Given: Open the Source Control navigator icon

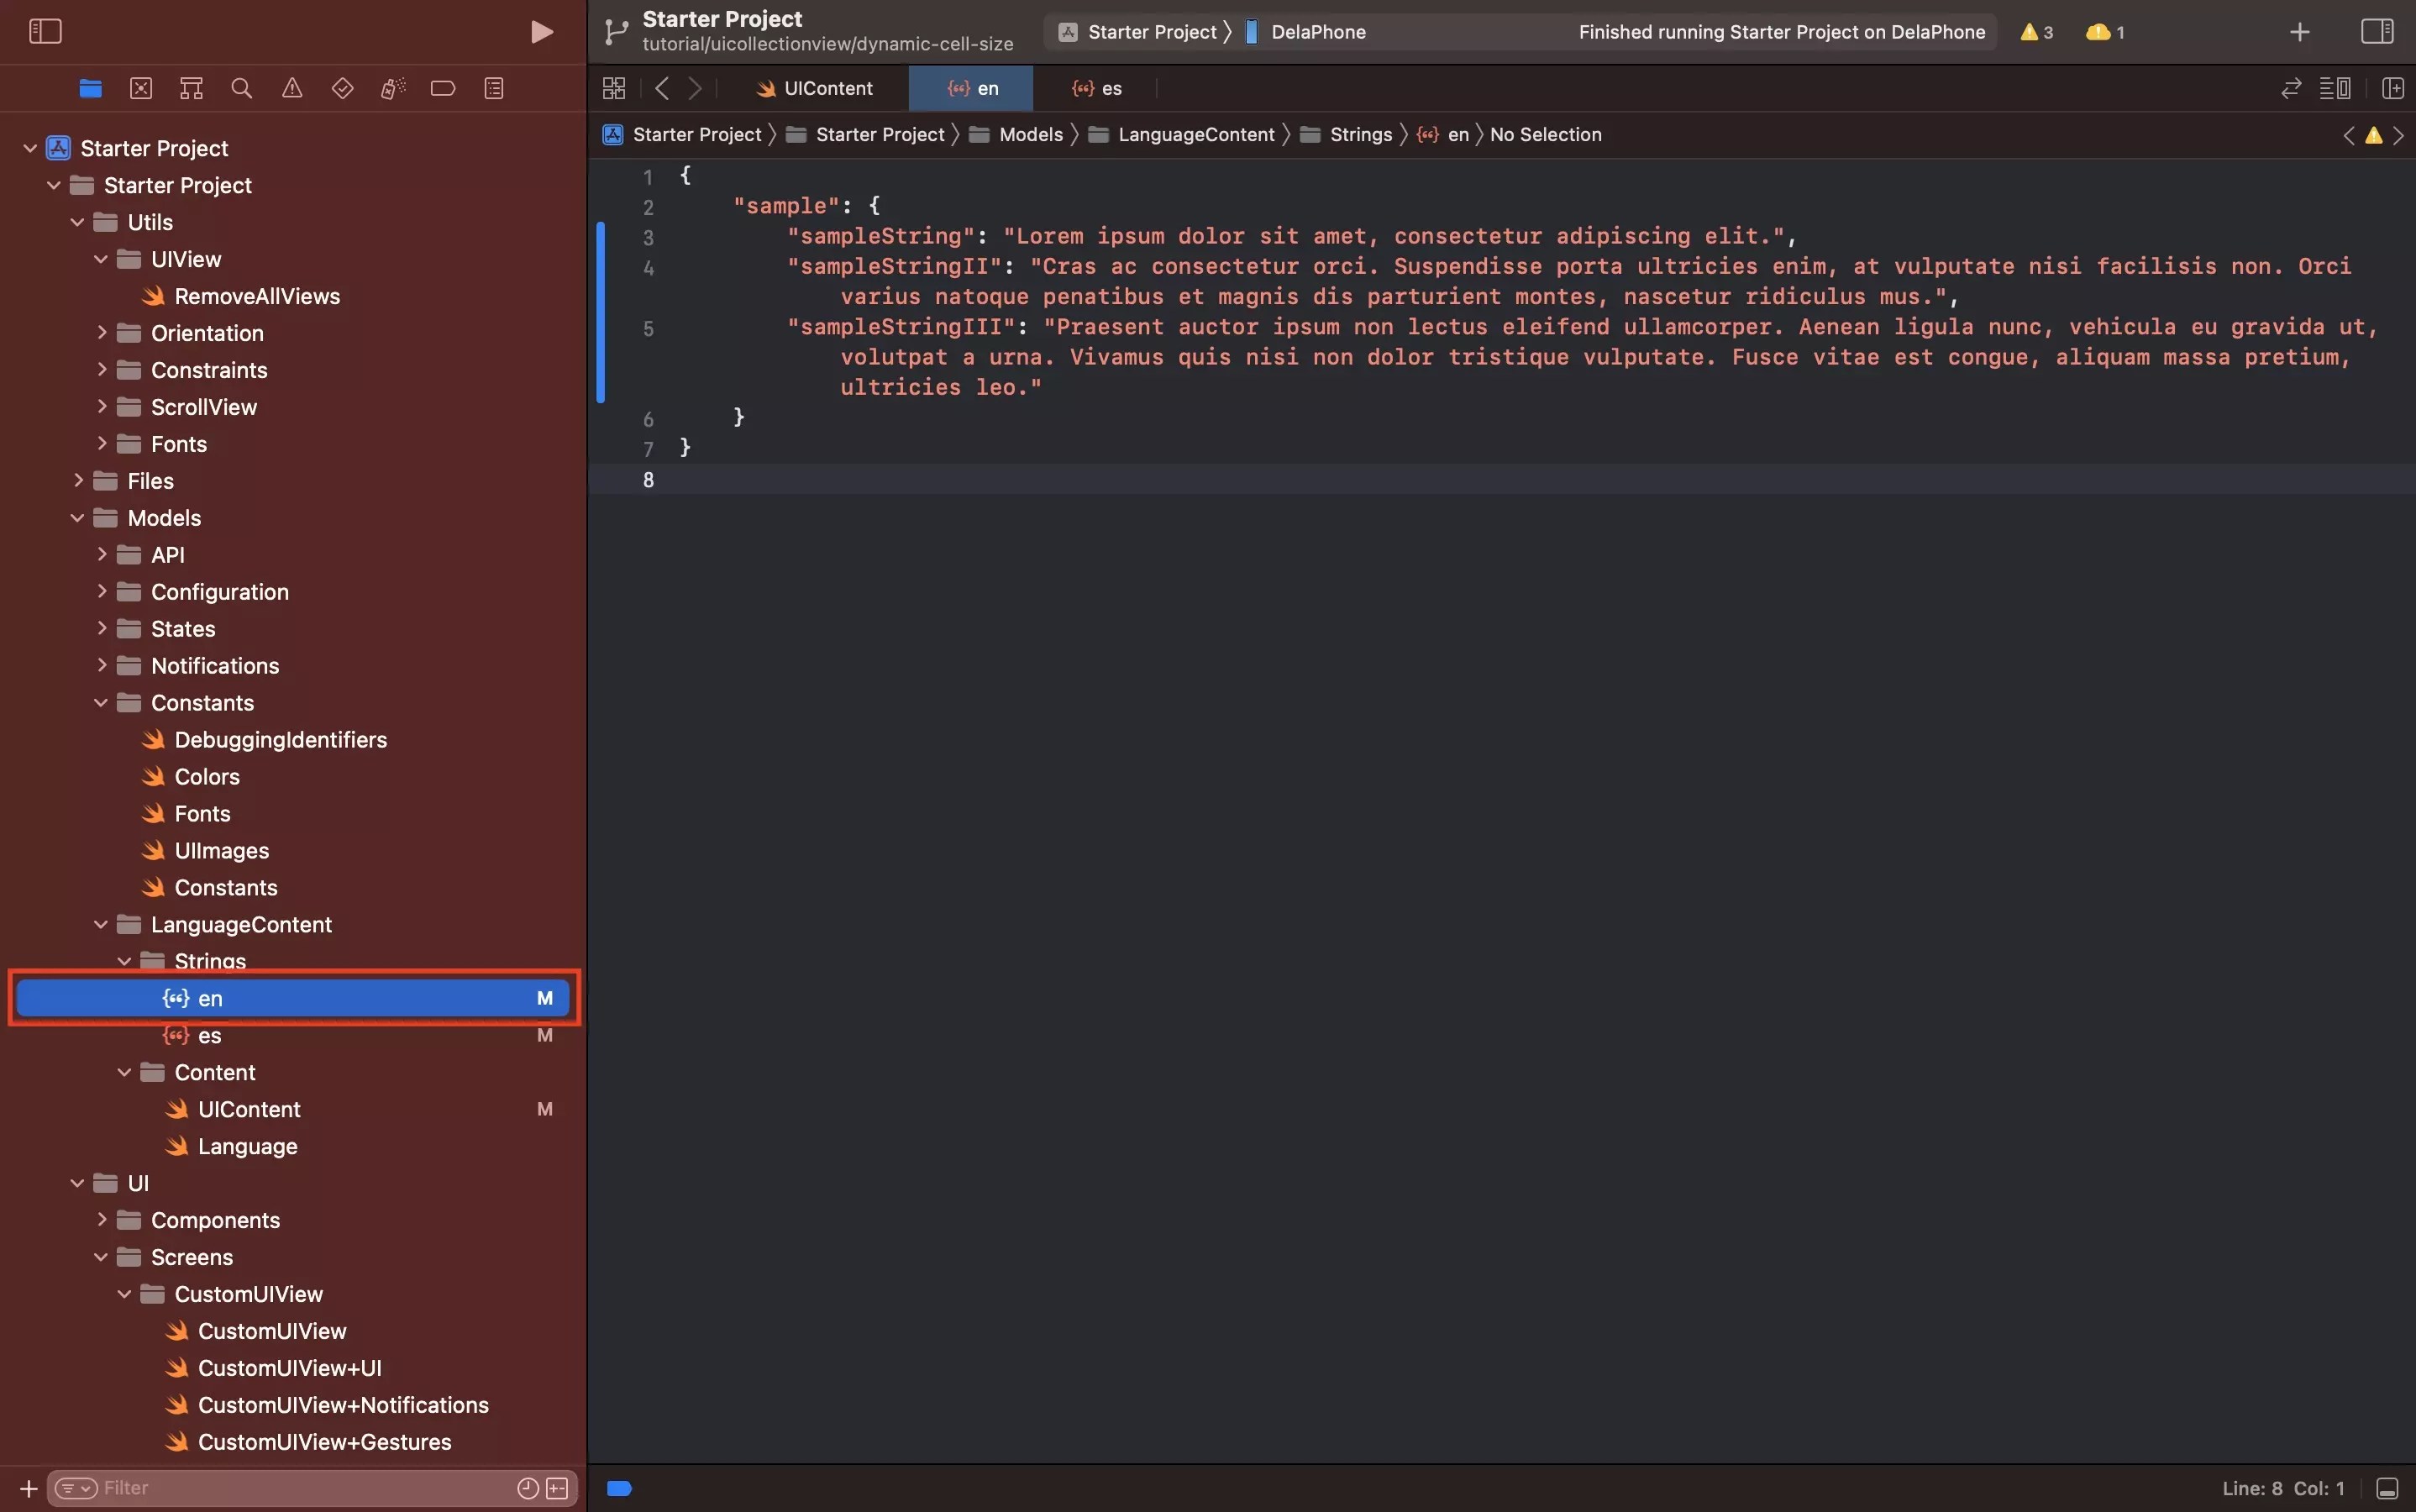Looking at the screenshot, I should point(141,89).
